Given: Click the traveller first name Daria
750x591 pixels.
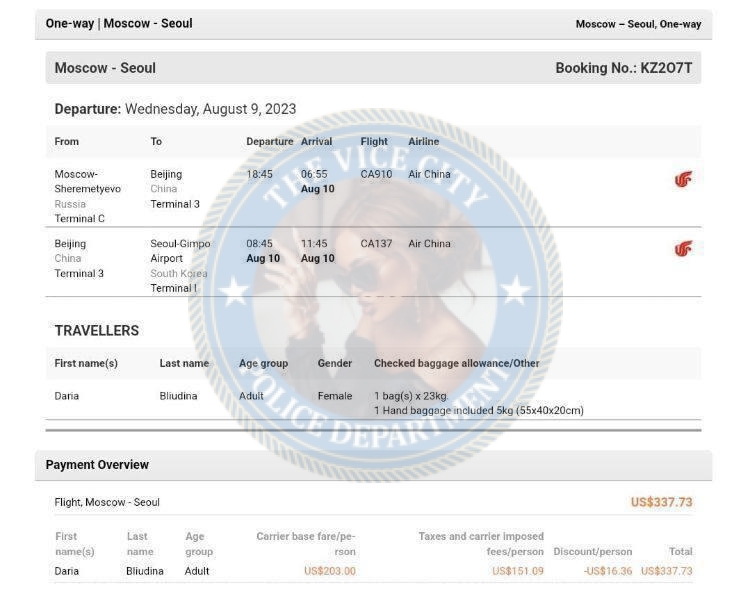Looking at the screenshot, I should [x=66, y=396].
